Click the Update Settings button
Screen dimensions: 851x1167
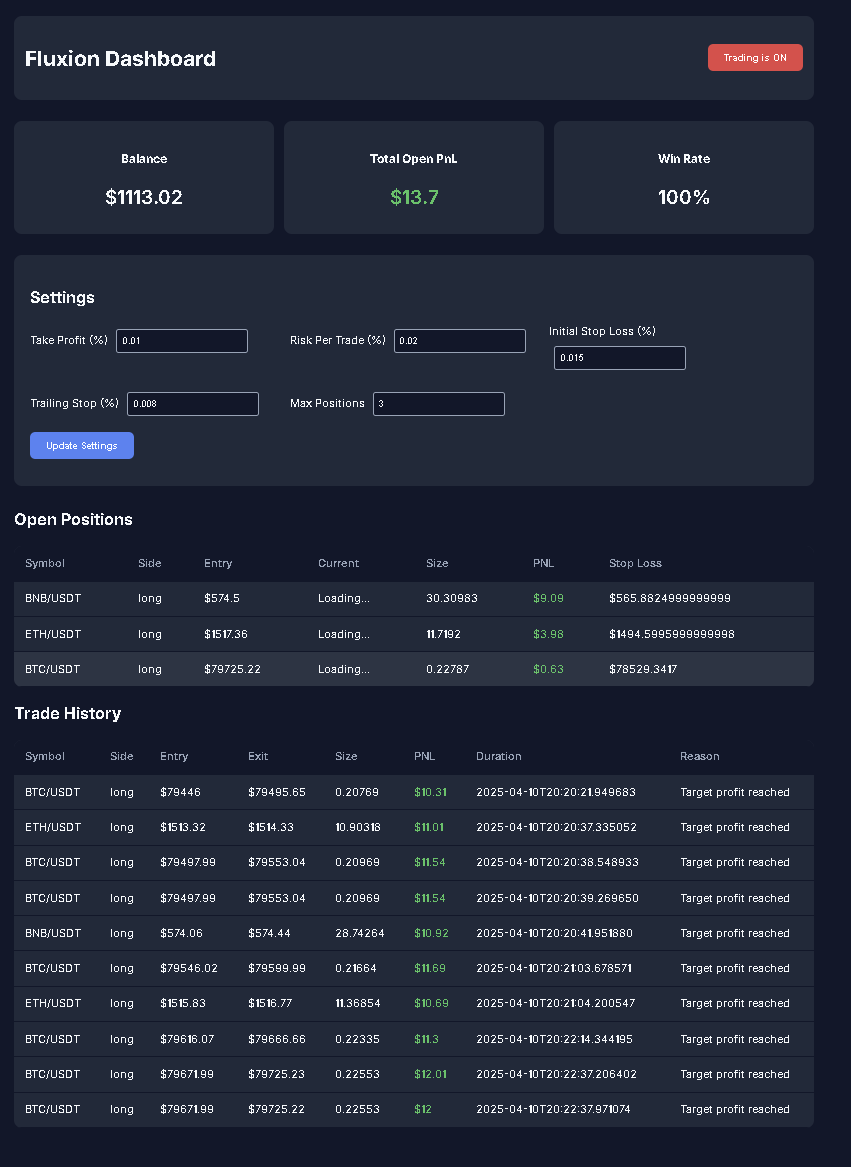(x=82, y=445)
